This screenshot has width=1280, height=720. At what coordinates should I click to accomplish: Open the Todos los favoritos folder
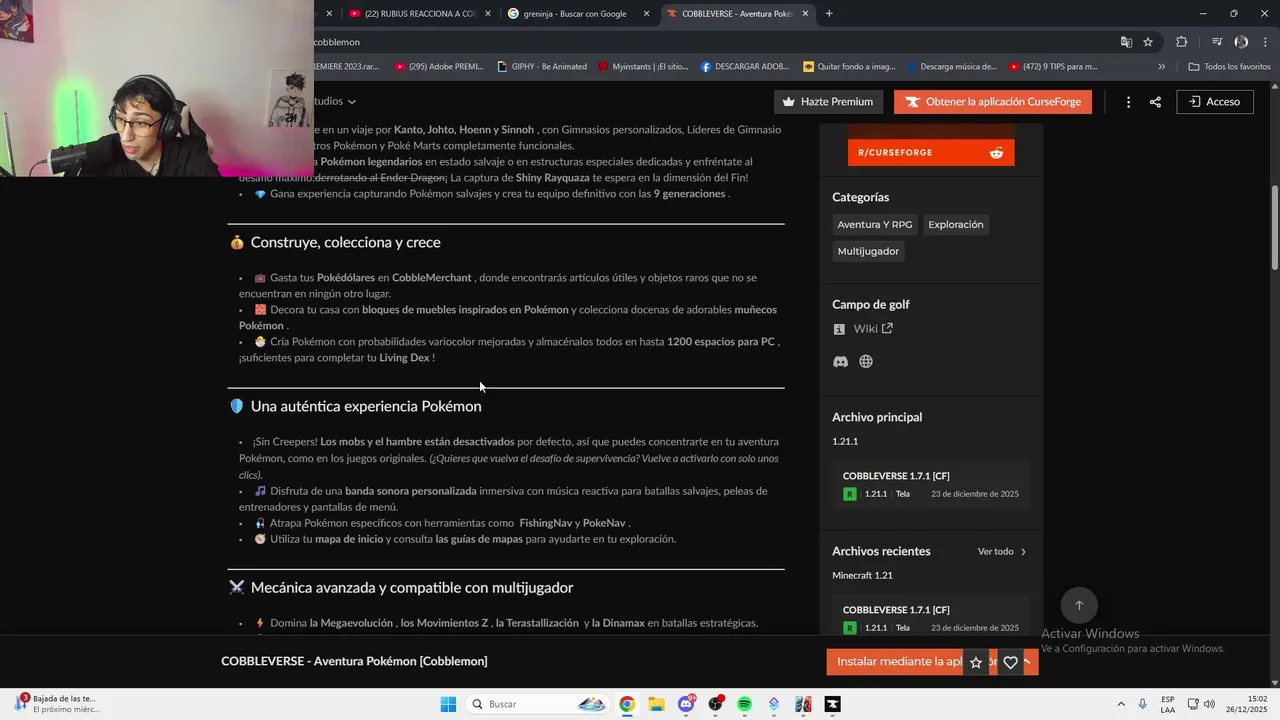[1229, 67]
